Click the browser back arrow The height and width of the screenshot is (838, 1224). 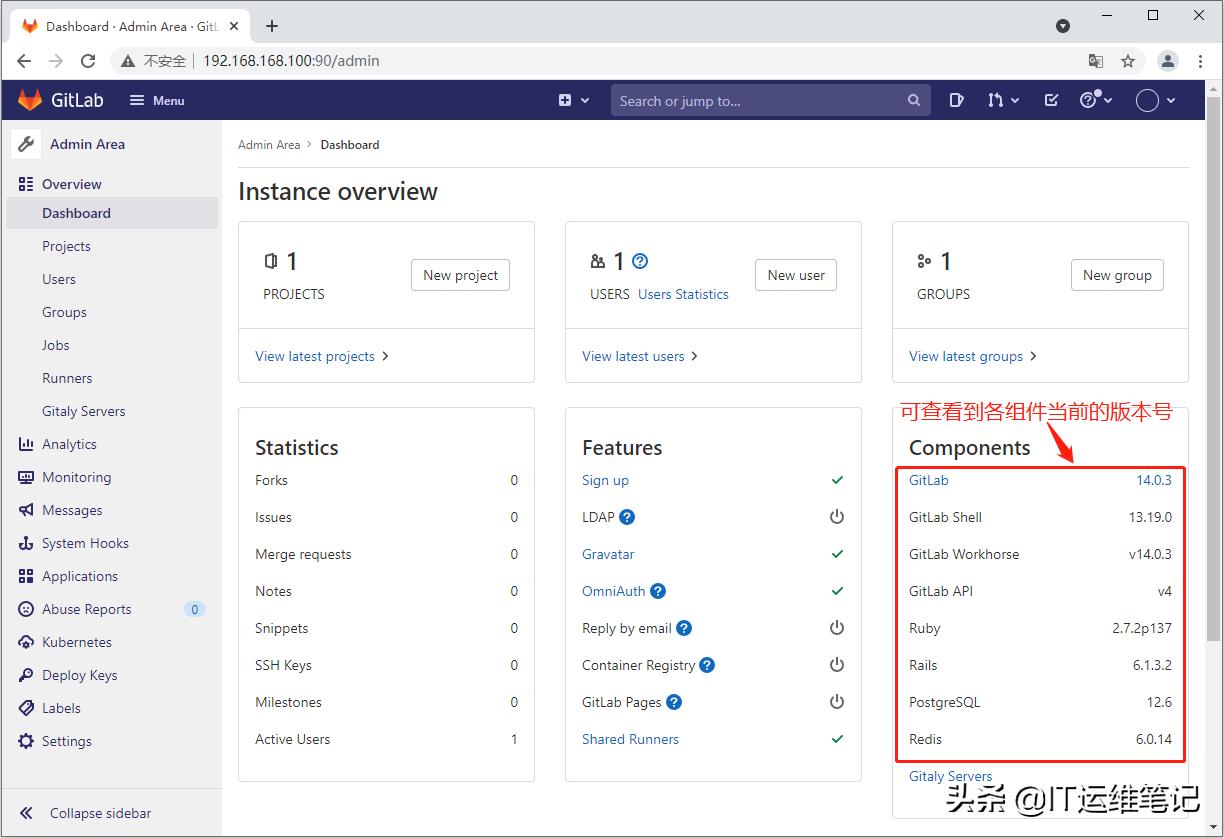[24, 61]
